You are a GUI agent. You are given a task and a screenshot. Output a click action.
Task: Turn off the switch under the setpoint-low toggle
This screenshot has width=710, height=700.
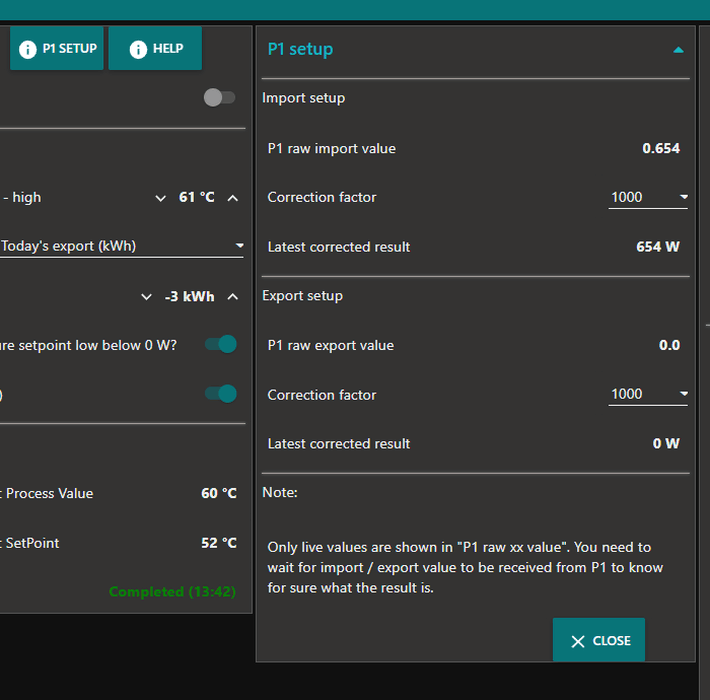tap(220, 394)
